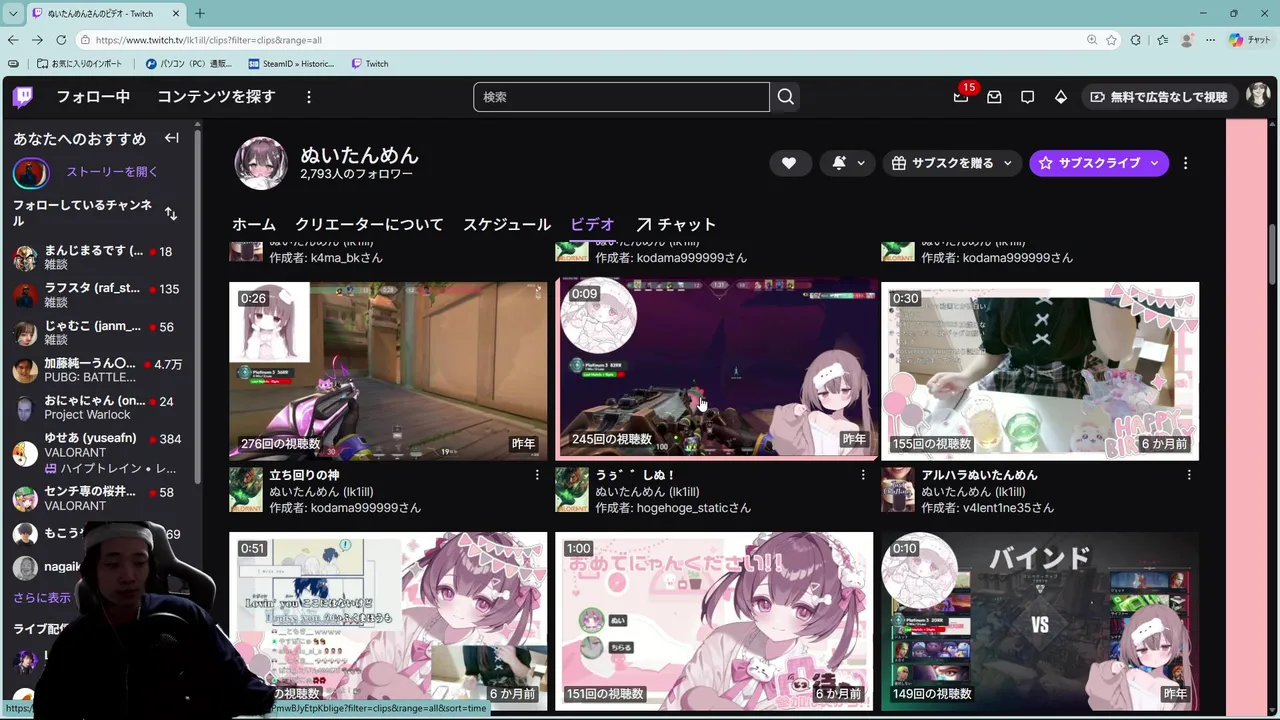The width and height of the screenshot is (1280, 720).
Task: Open the Twitch bookmark in favorites bar
Action: [370, 64]
